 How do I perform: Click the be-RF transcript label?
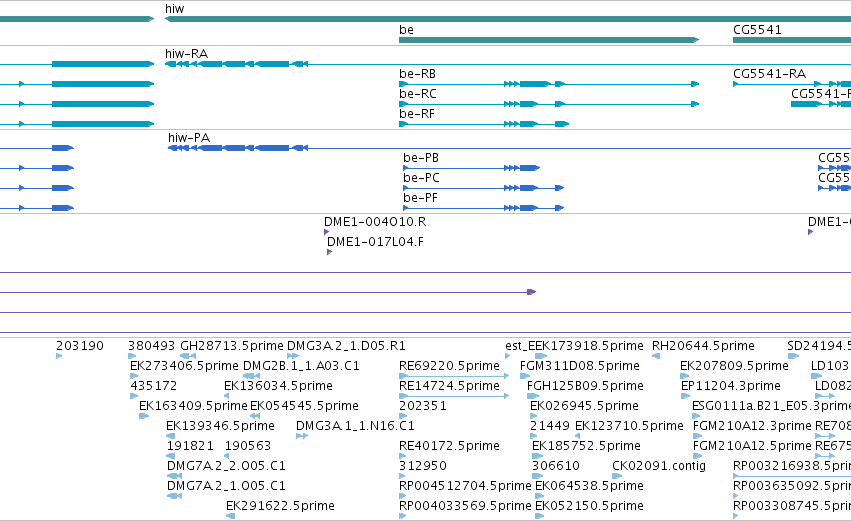[x=417, y=113]
